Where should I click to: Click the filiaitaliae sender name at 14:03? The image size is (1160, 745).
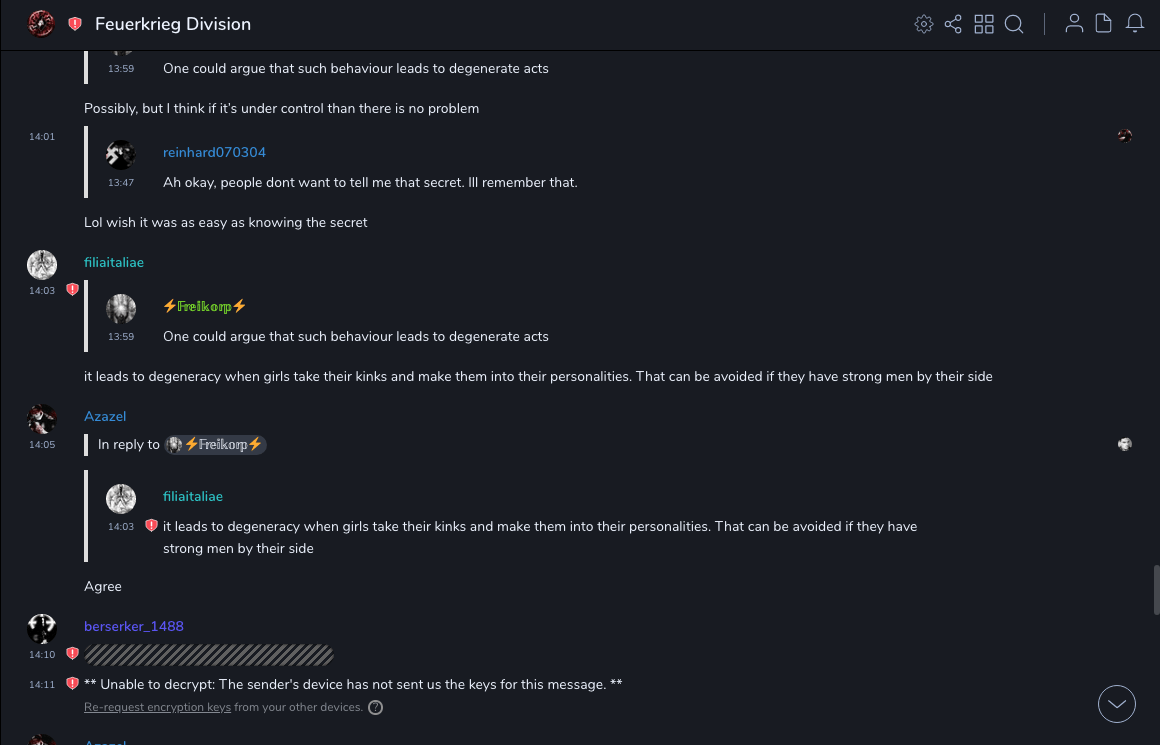pos(114,262)
